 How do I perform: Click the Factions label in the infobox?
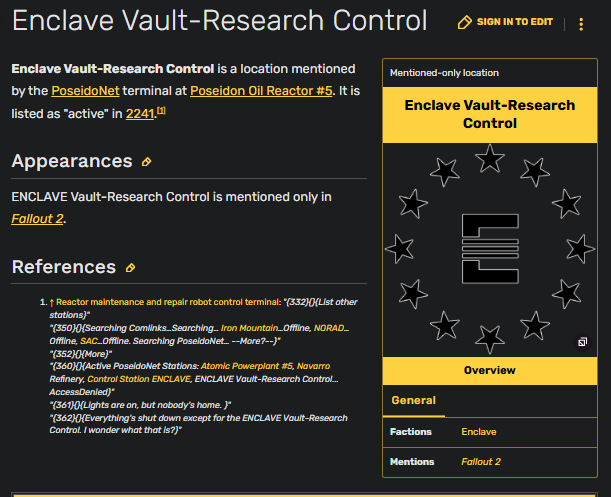pos(411,432)
